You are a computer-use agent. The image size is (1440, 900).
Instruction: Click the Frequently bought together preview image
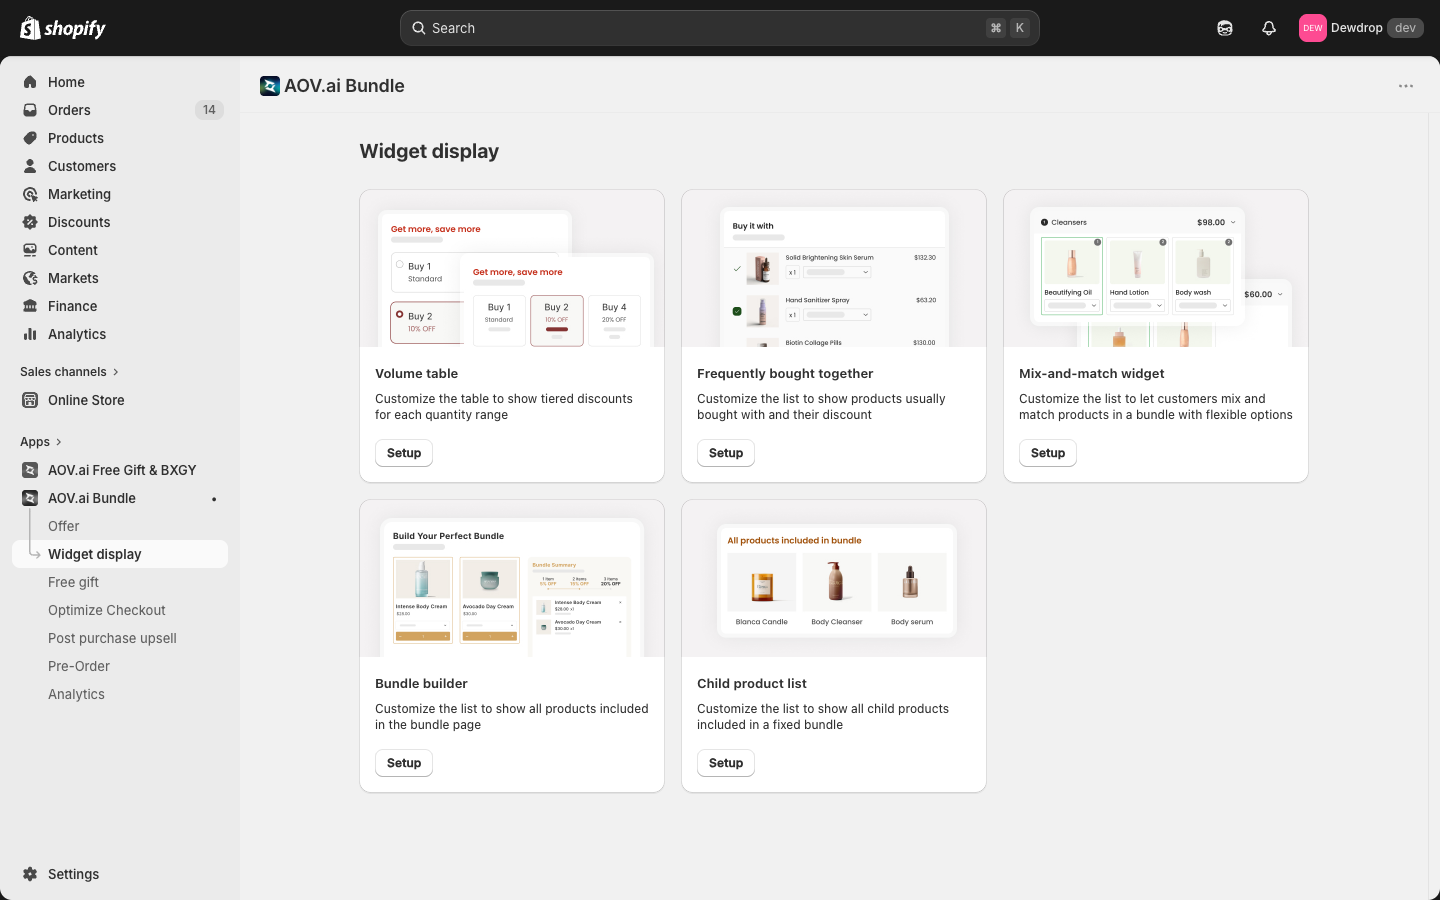tap(834, 268)
